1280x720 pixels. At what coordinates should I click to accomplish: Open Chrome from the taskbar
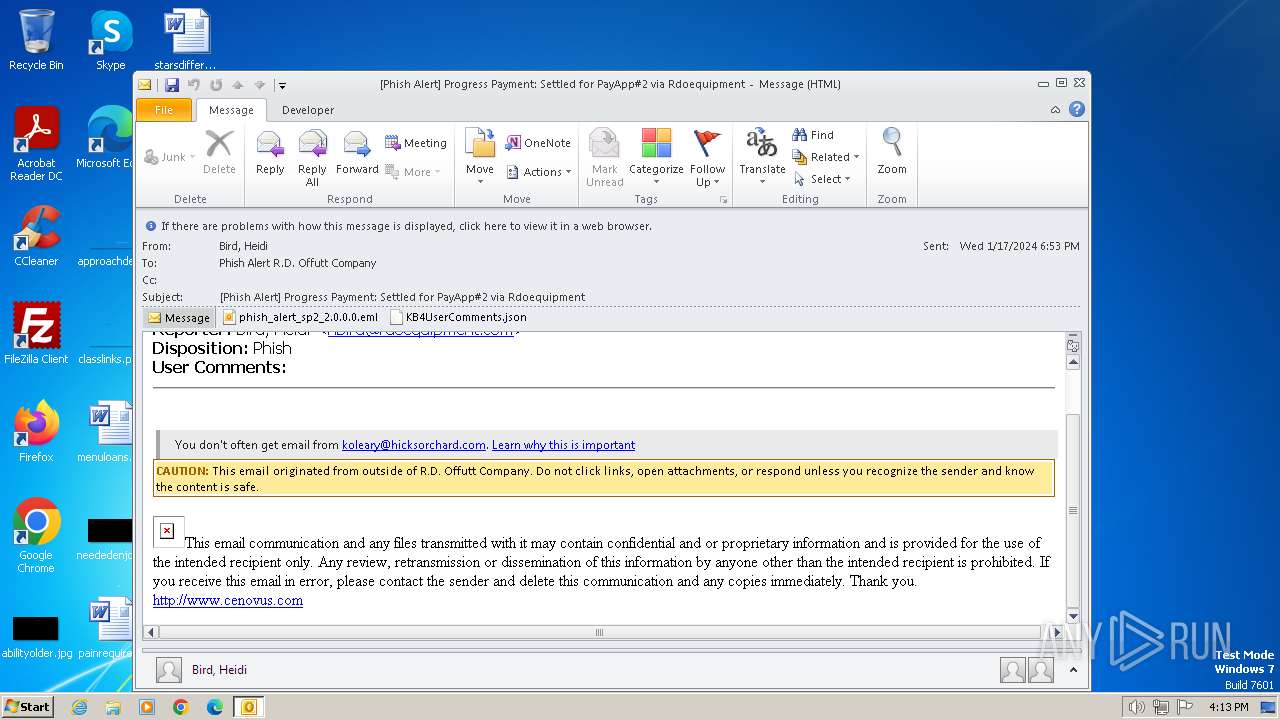point(180,707)
